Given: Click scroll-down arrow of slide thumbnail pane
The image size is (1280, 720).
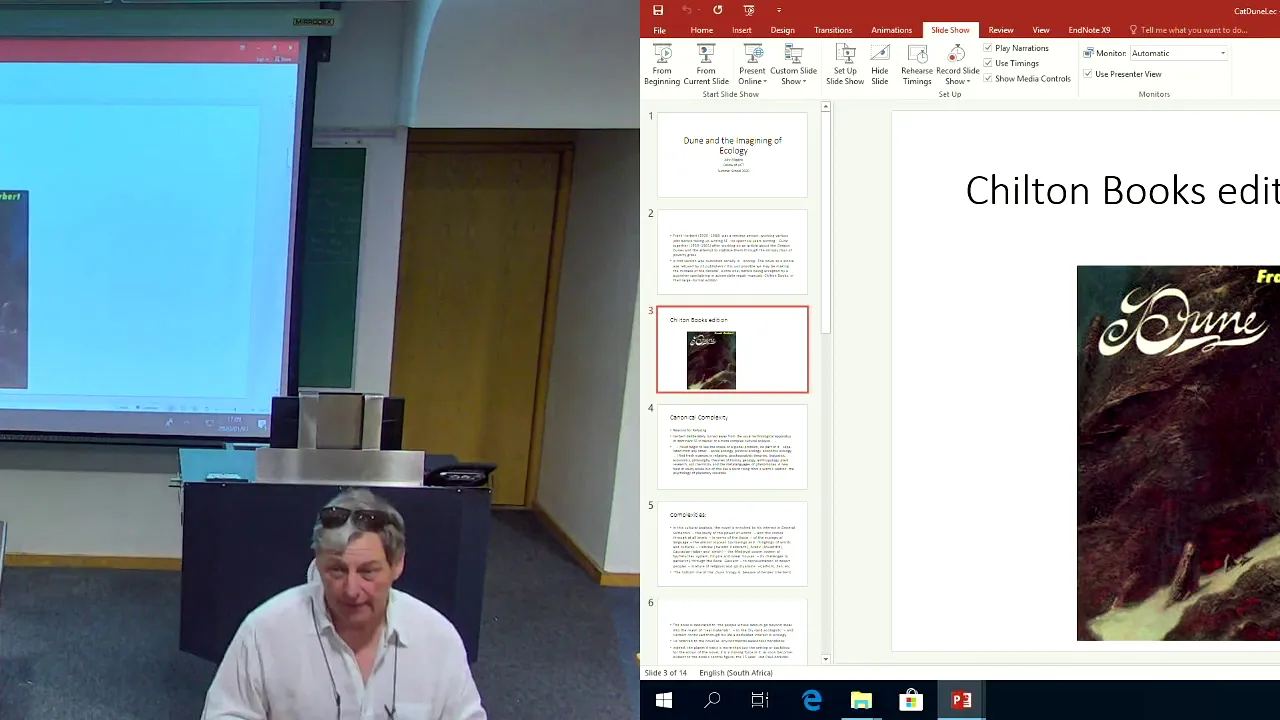Looking at the screenshot, I should (826, 658).
